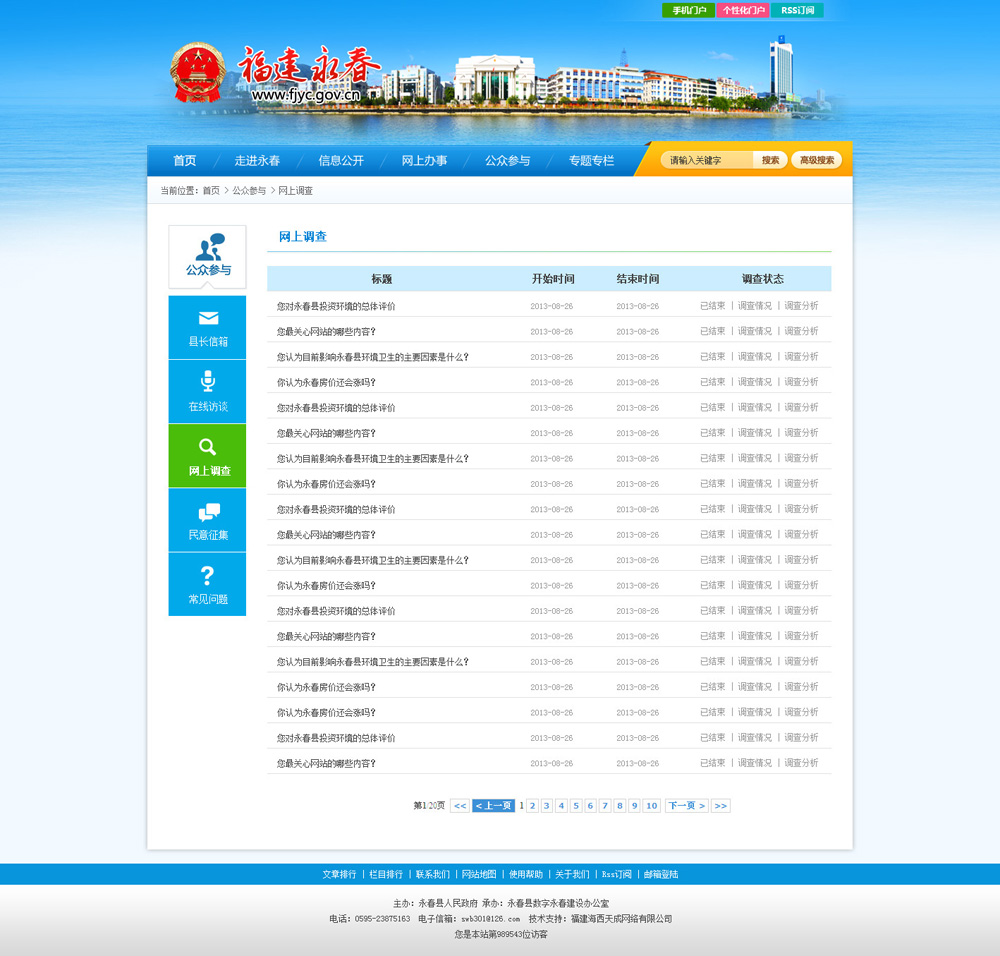The image size is (1000, 956).
Task: Jump to last page with >> button
Action: 720,806
